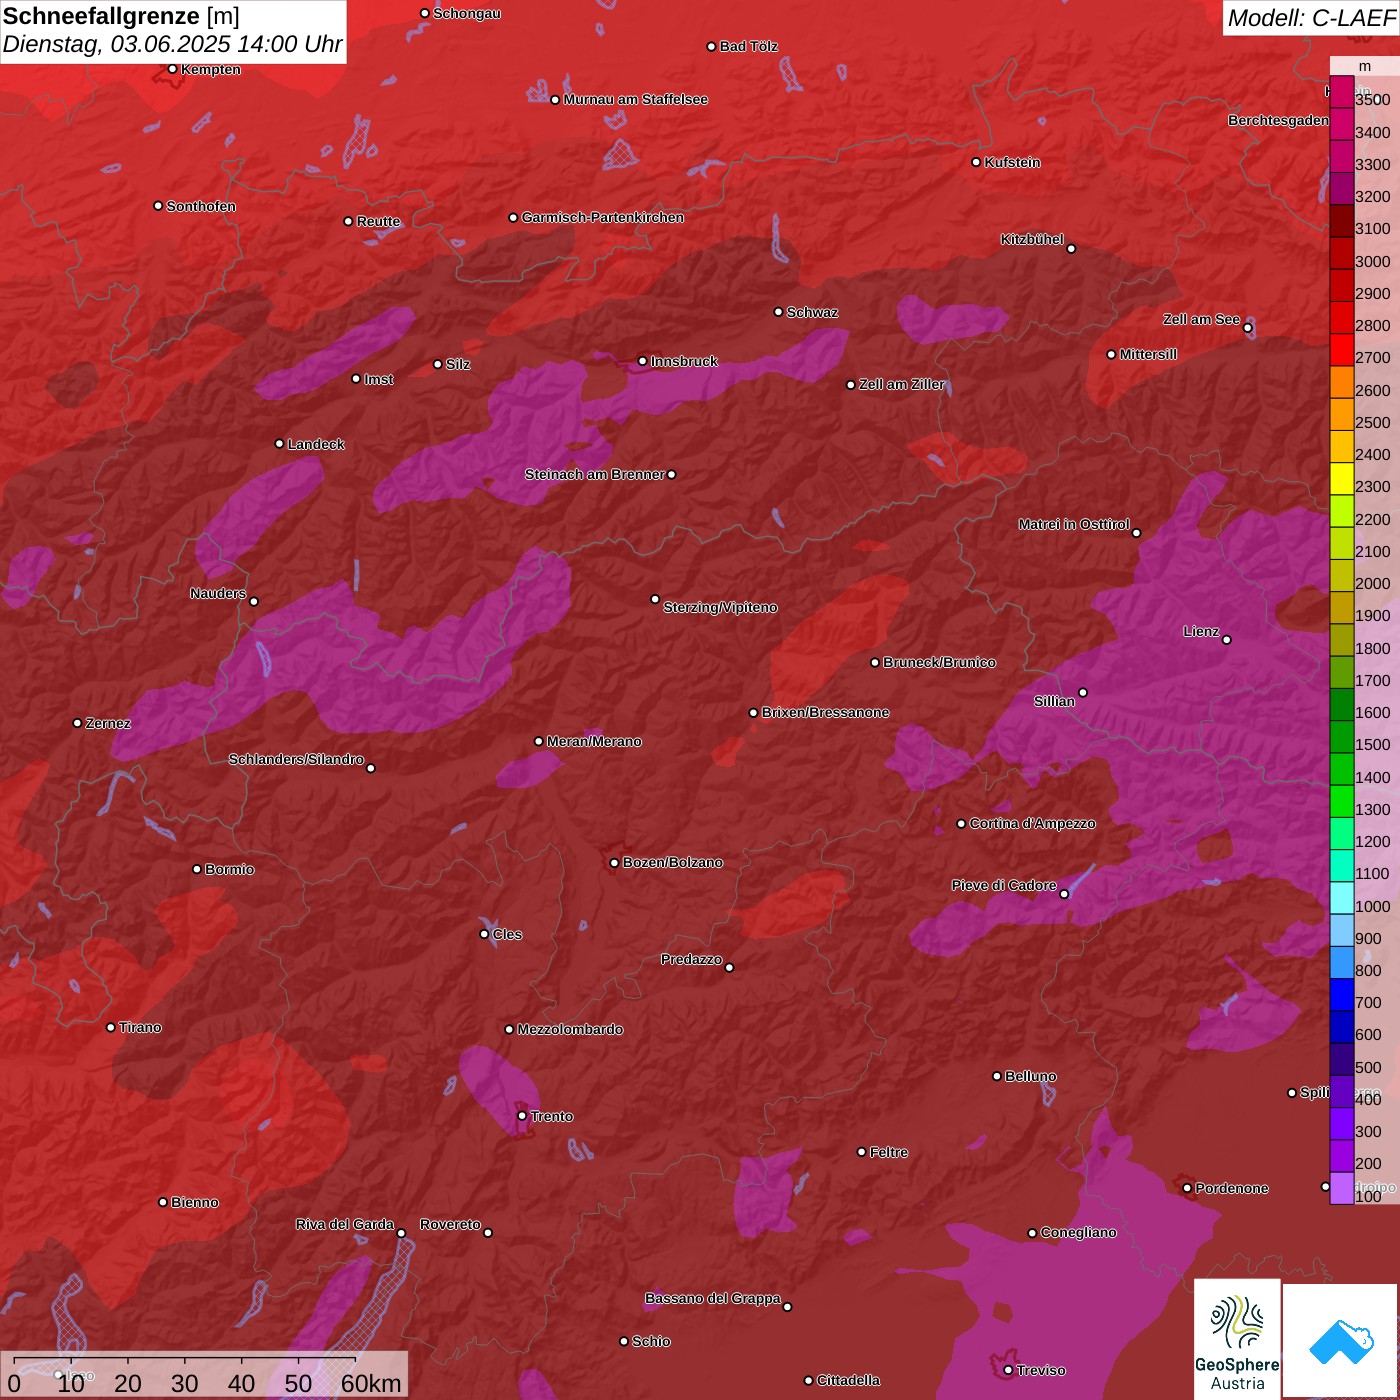Click the Belluno label

(1031, 1076)
